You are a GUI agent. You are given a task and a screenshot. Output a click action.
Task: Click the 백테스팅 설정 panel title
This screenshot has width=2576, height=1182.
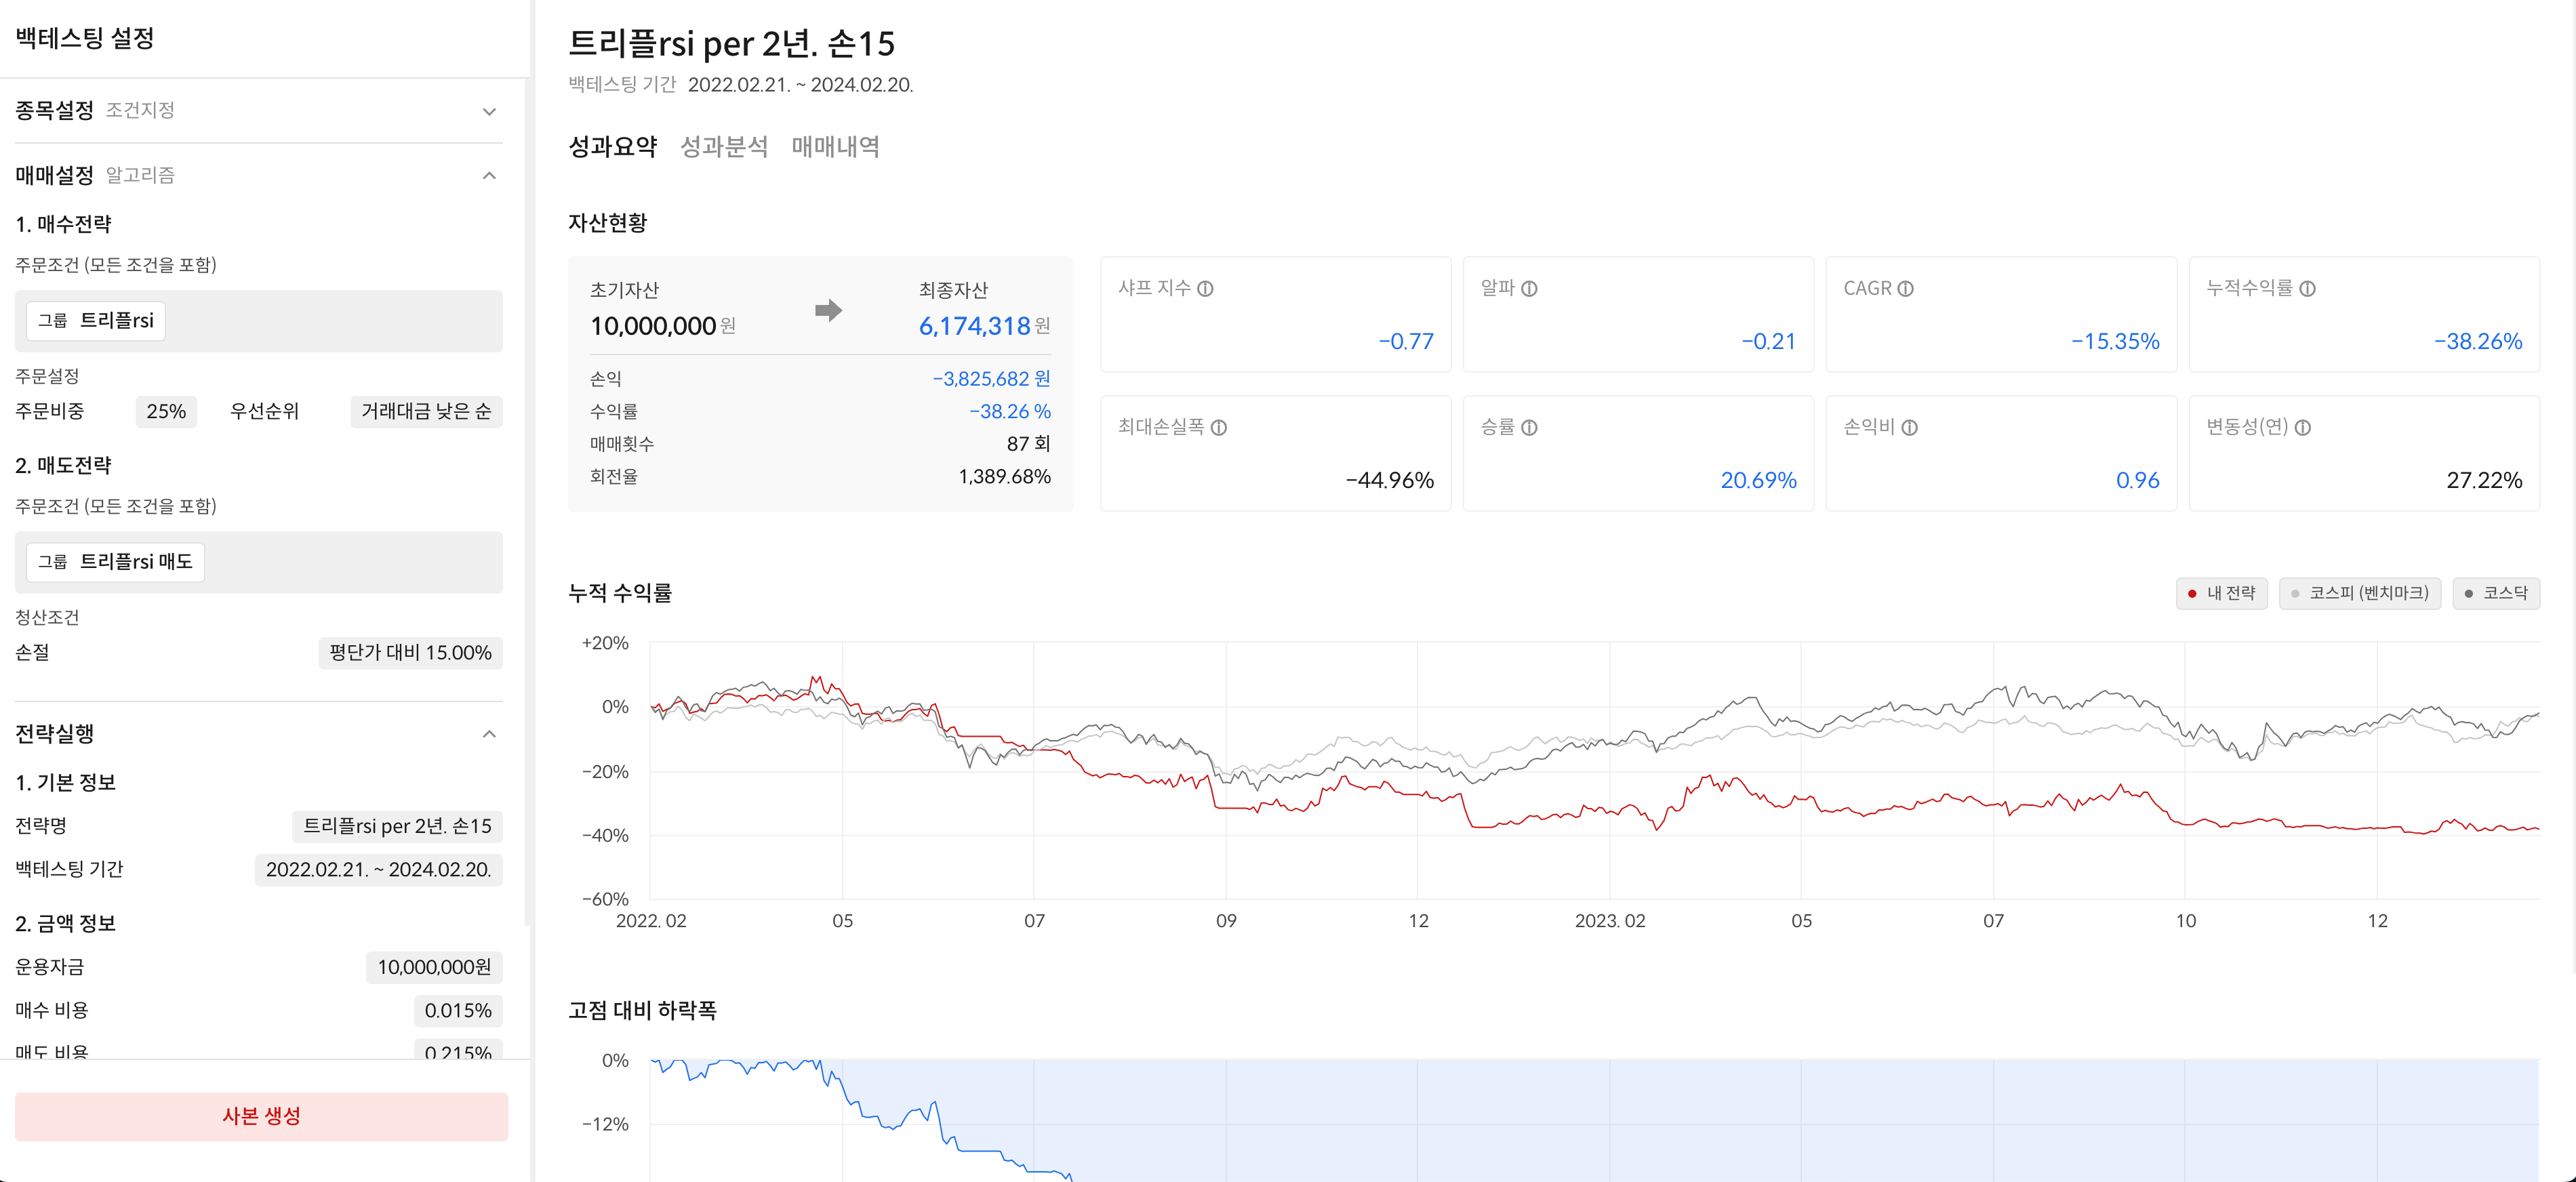[84, 39]
